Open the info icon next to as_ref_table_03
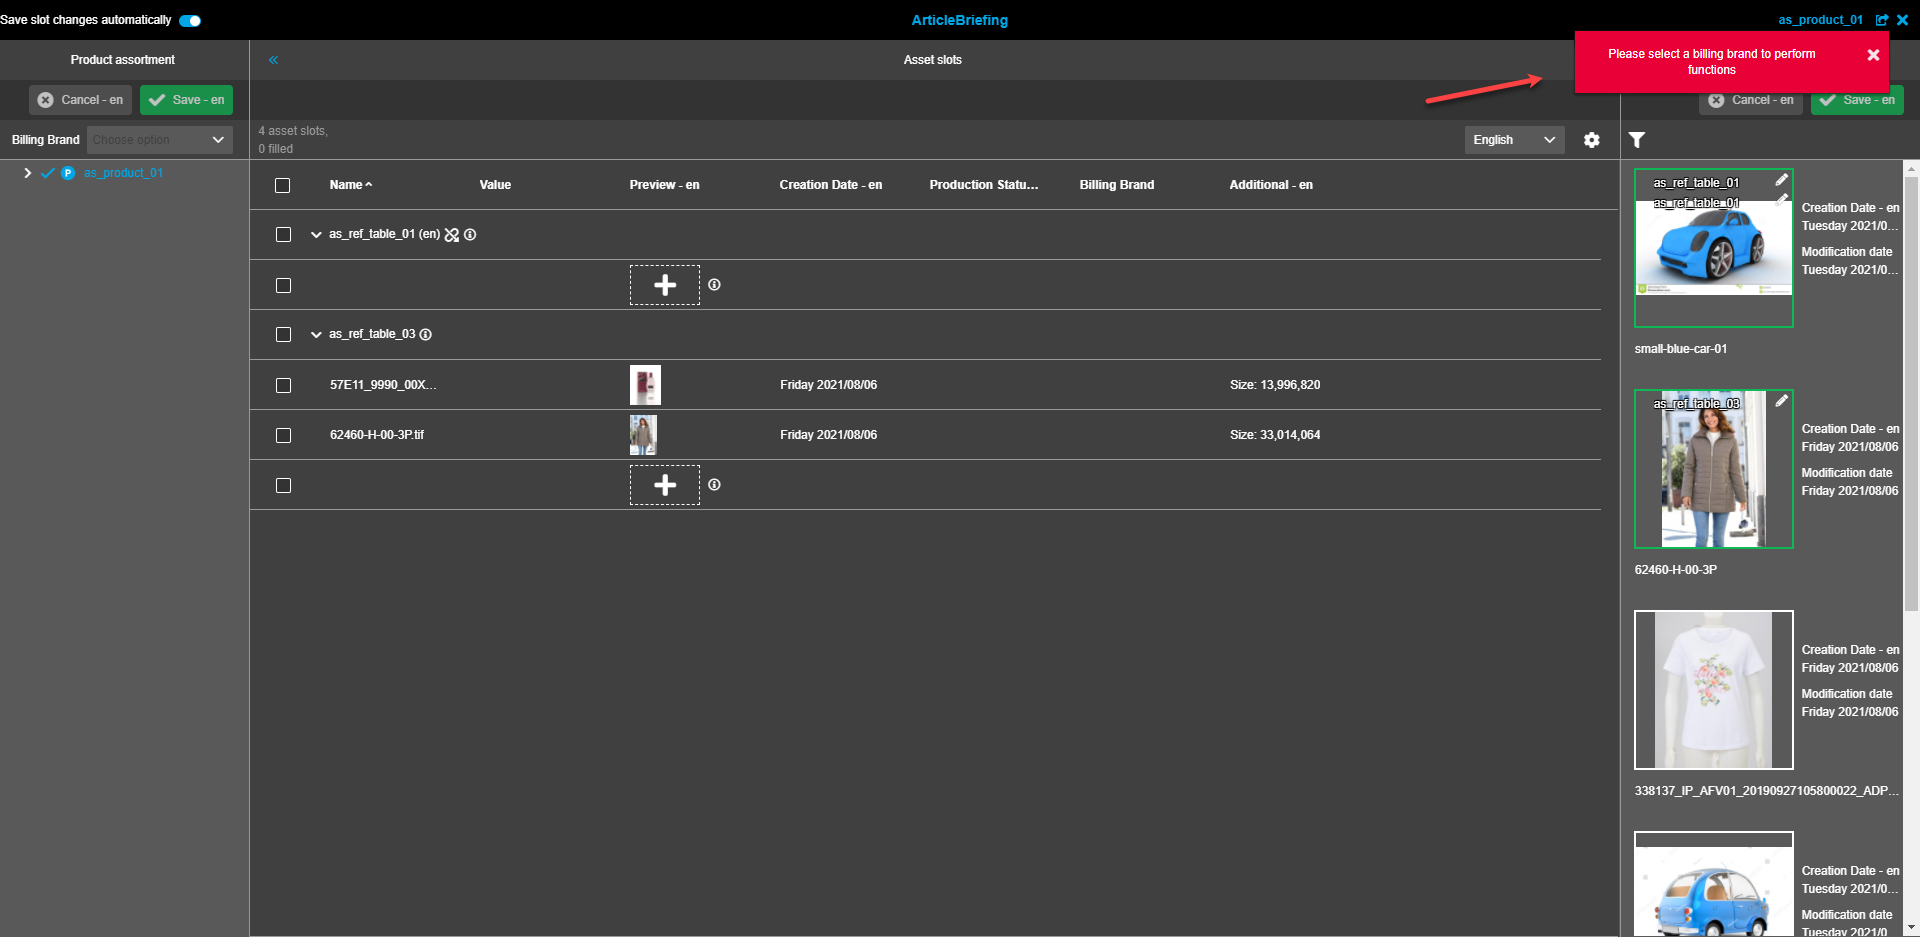This screenshot has width=1920, height=937. click(x=427, y=334)
